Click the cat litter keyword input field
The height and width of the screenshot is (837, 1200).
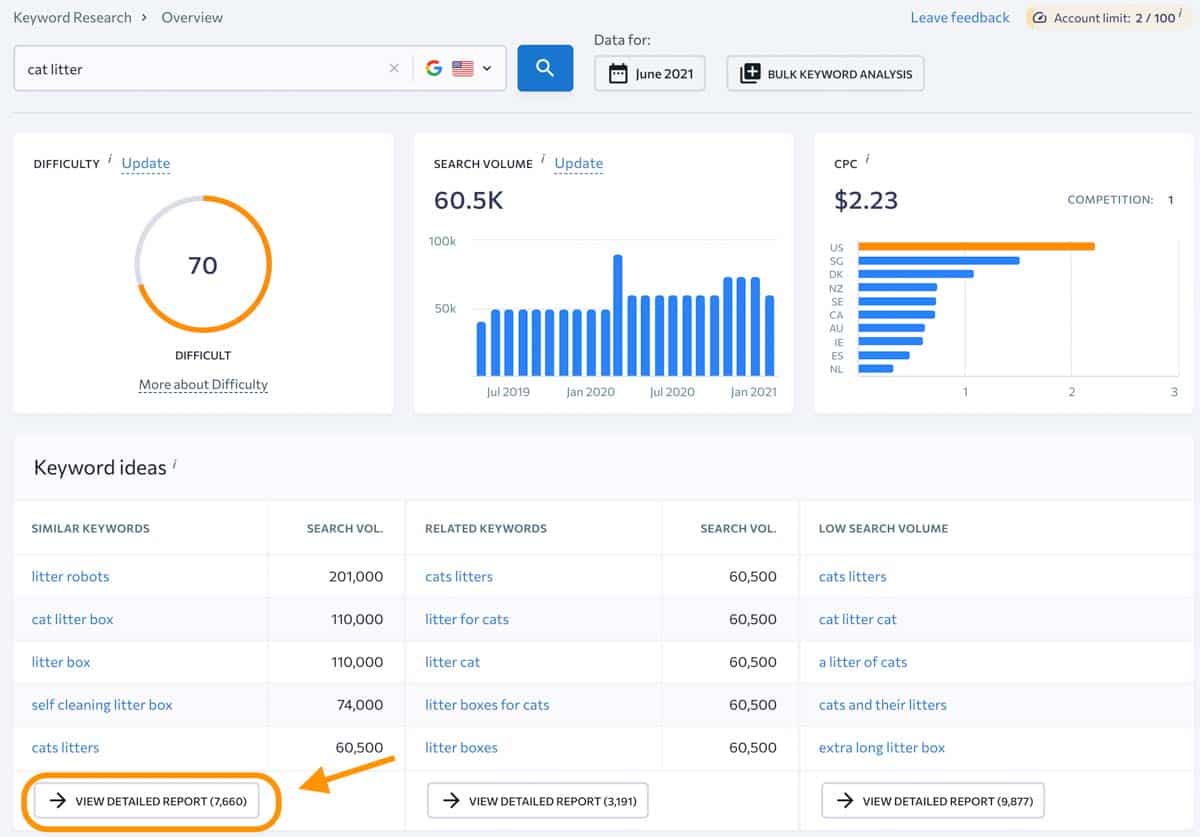point(200,69)
